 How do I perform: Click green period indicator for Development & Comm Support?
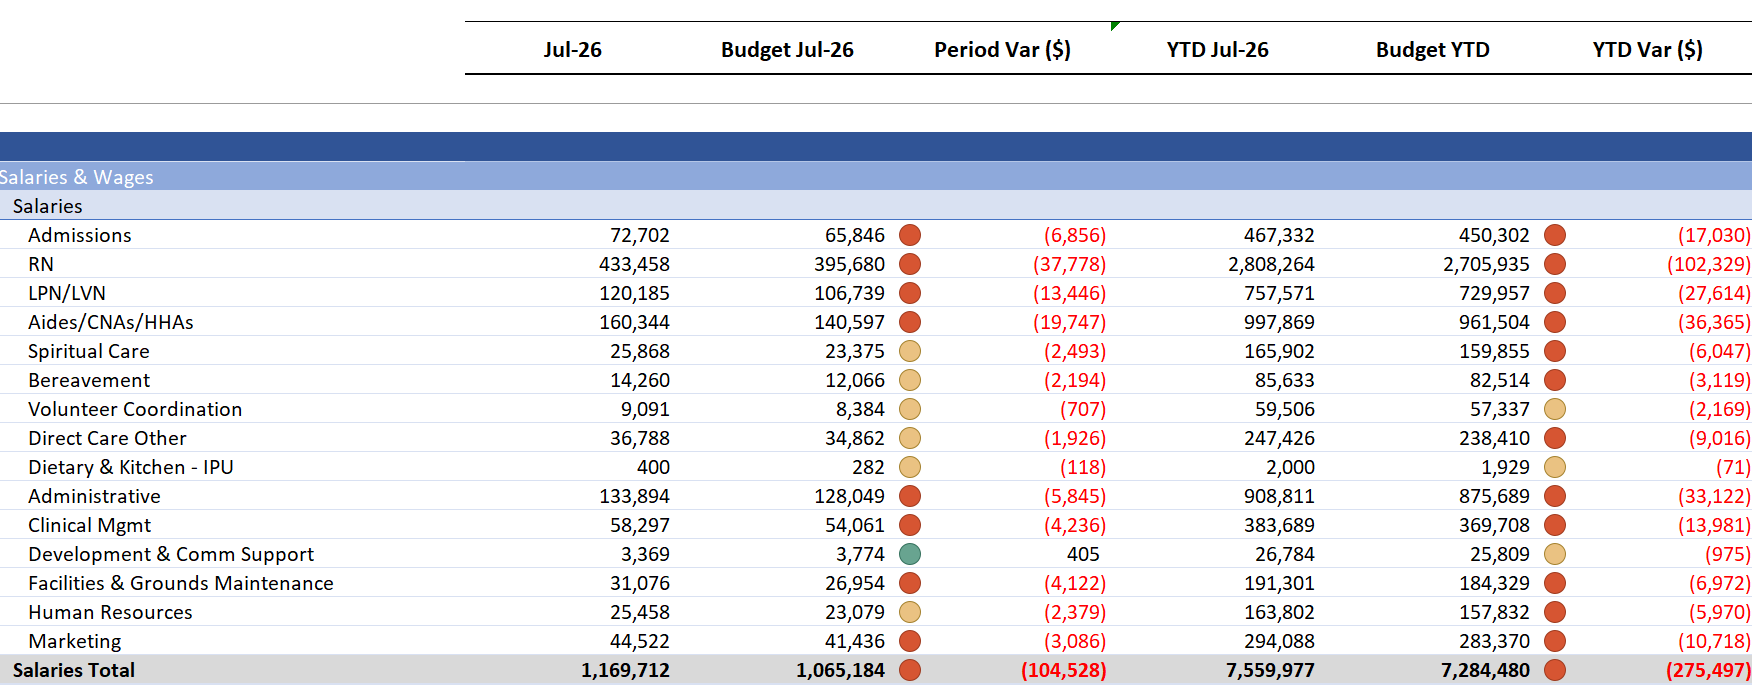(910, 554)
